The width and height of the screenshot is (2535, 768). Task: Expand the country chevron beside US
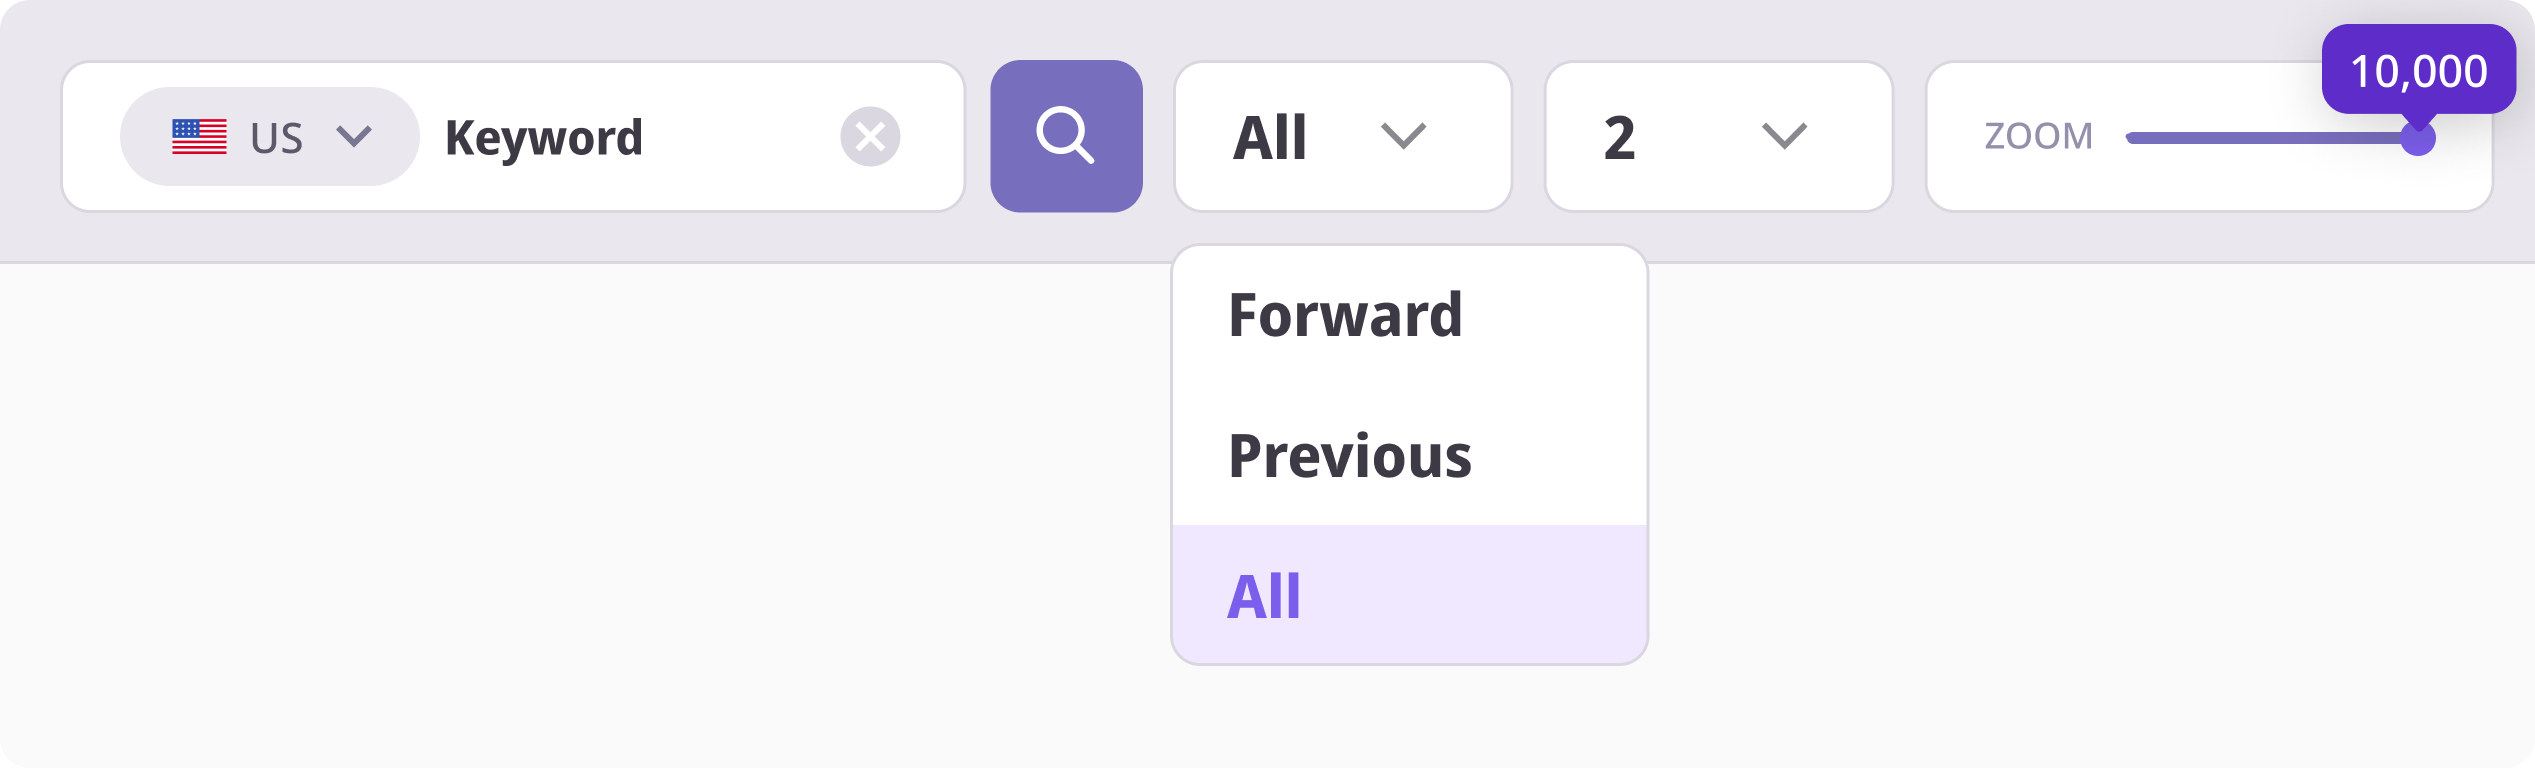(354, 136)
